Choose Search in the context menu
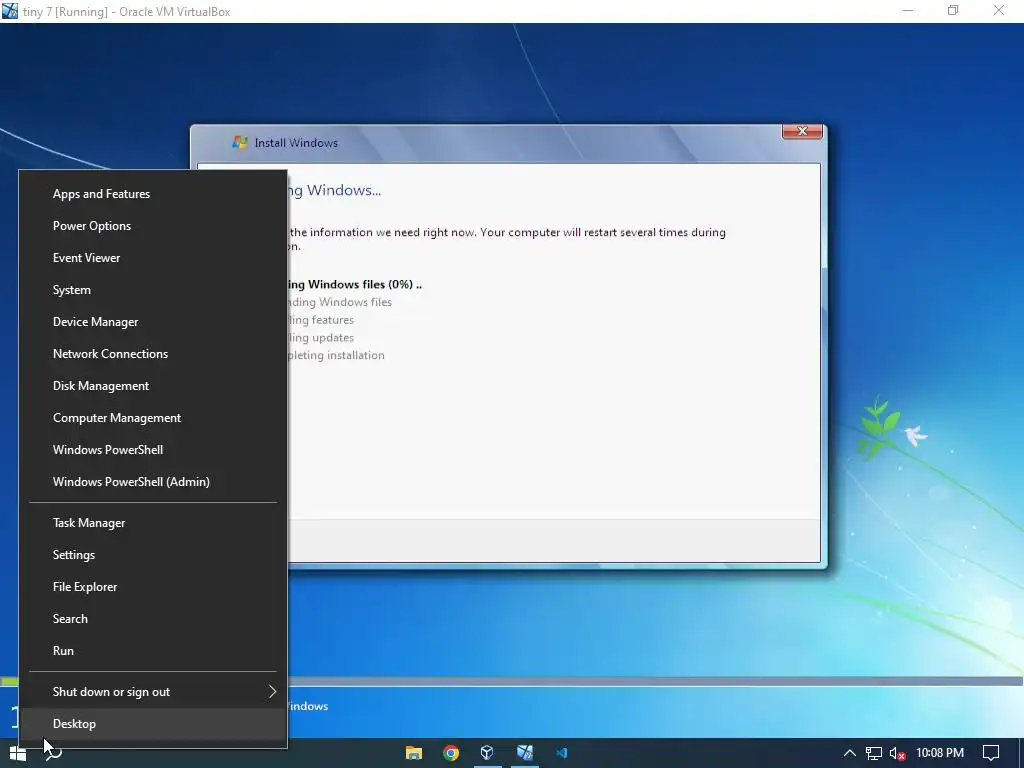This screenshot has width=1024, height=768. click(153, 619)
